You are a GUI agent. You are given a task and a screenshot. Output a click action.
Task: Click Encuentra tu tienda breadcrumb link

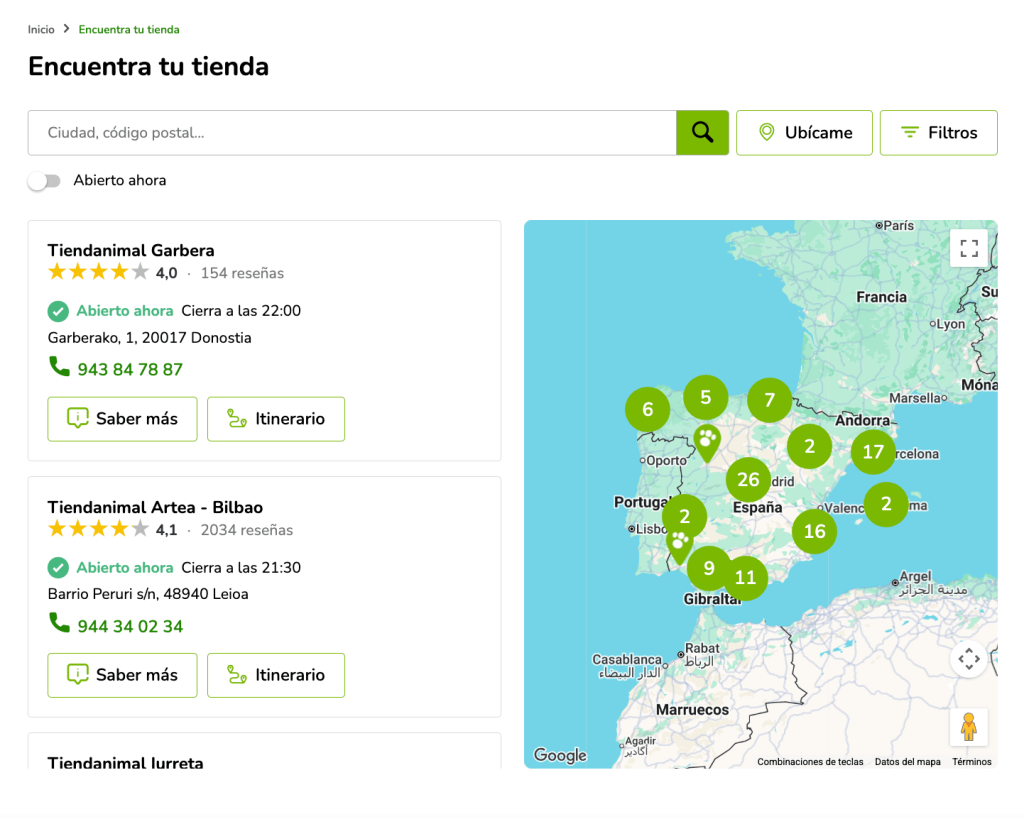point(129,29)
